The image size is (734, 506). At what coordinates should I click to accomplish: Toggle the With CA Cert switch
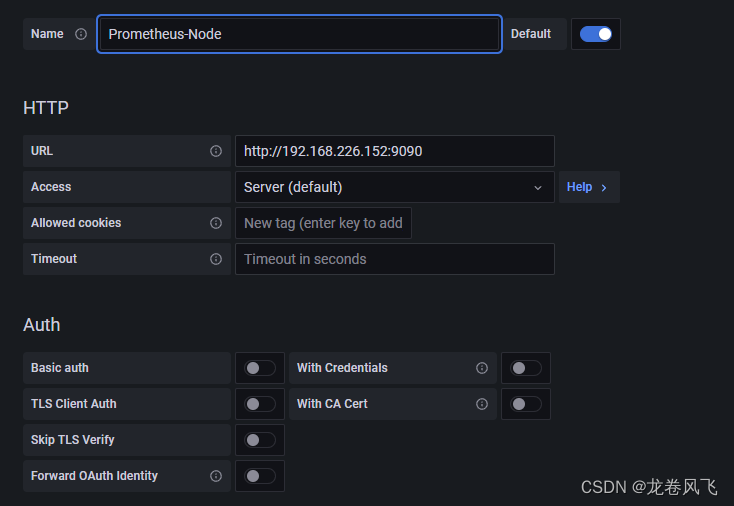coord(526,404)
